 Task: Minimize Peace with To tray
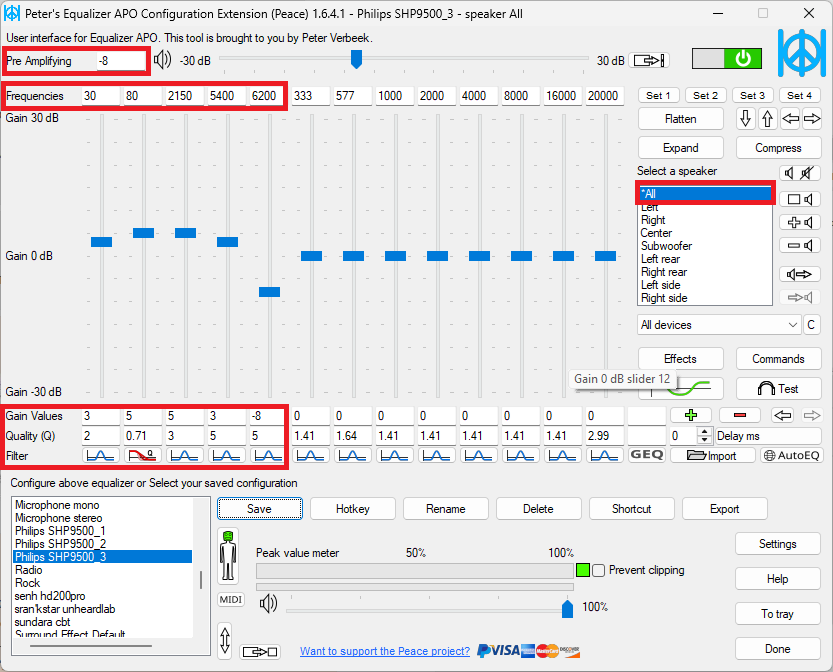[x=778, y=614]
